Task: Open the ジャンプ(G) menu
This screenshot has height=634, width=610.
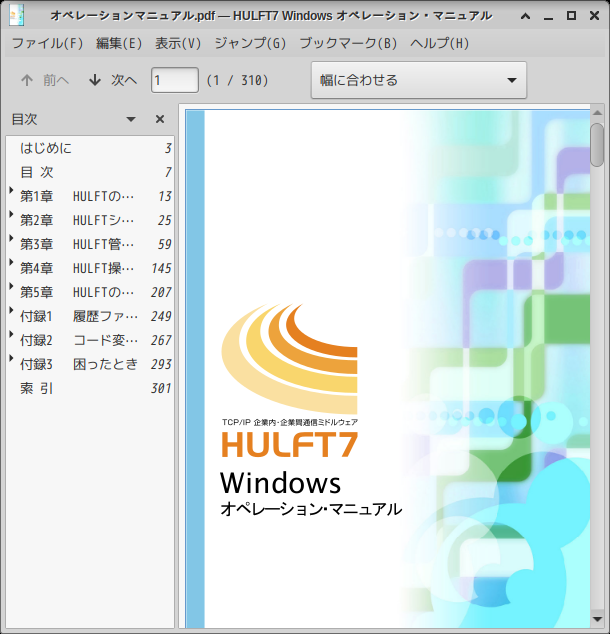Action: [250, 43]
